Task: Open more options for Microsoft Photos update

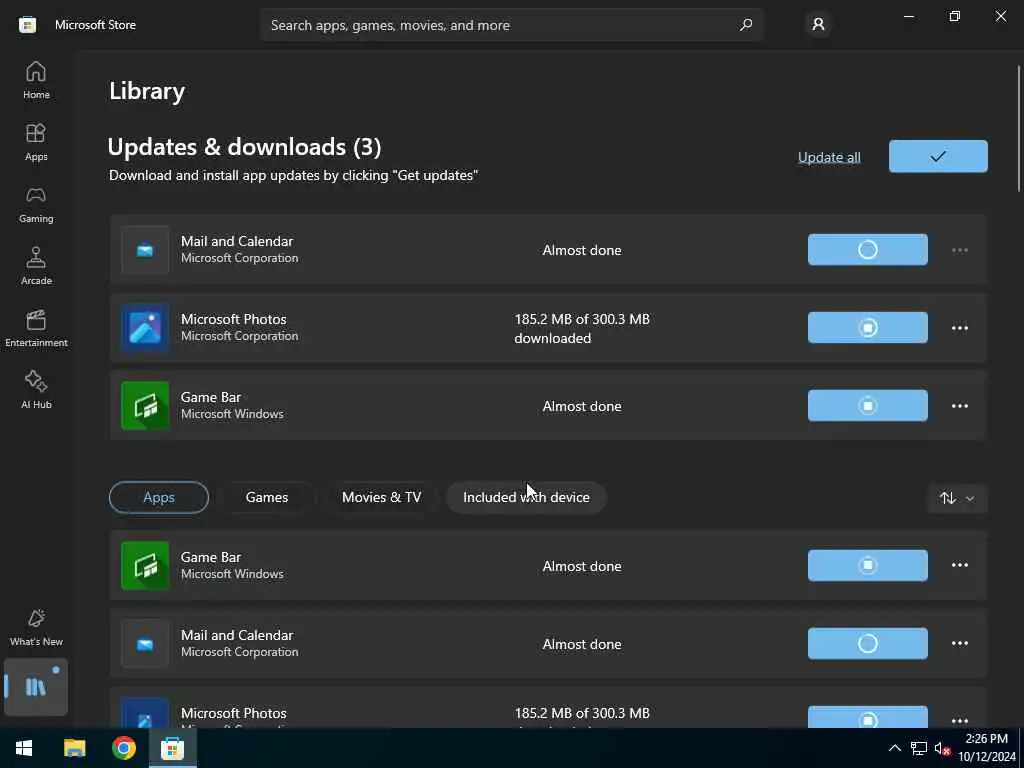Action: click(x=959, y=328)
